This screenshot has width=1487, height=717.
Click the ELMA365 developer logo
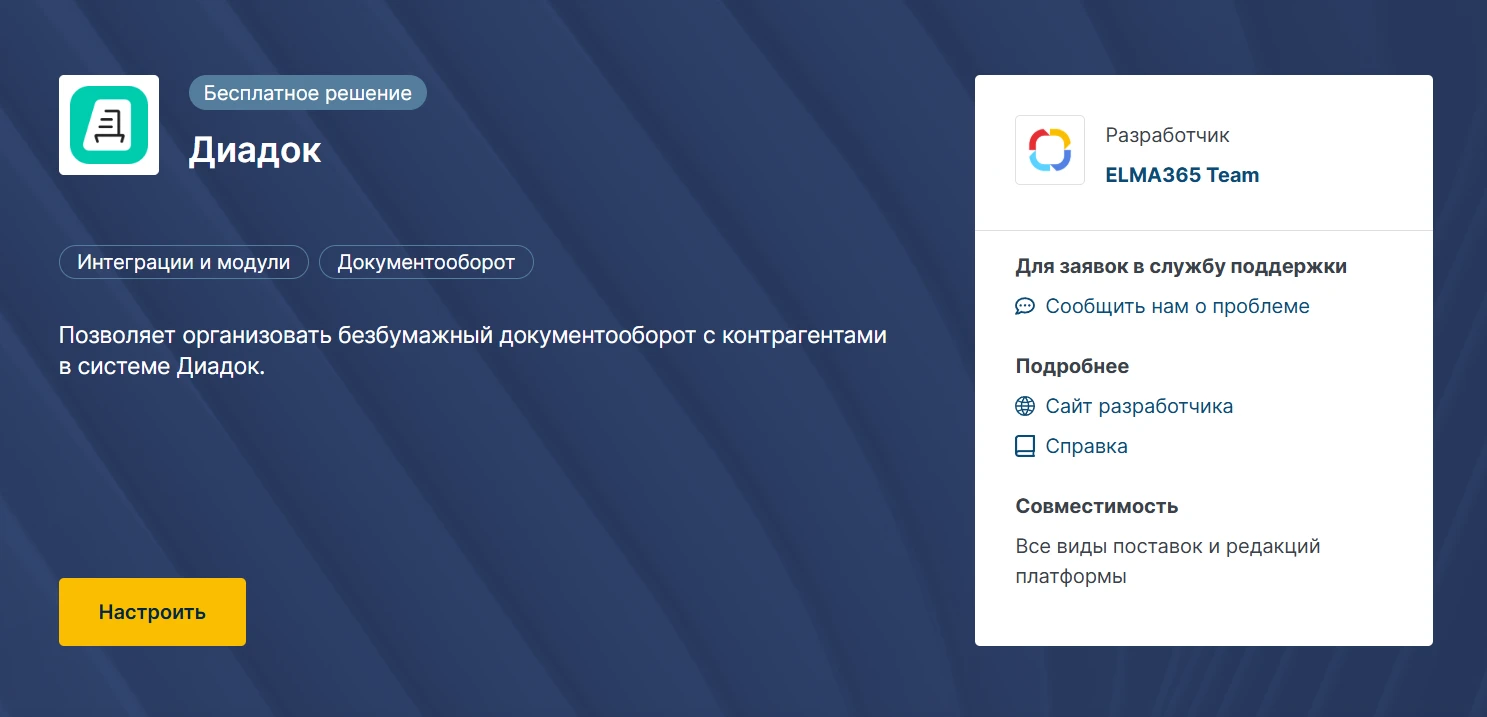(1049, 150)
